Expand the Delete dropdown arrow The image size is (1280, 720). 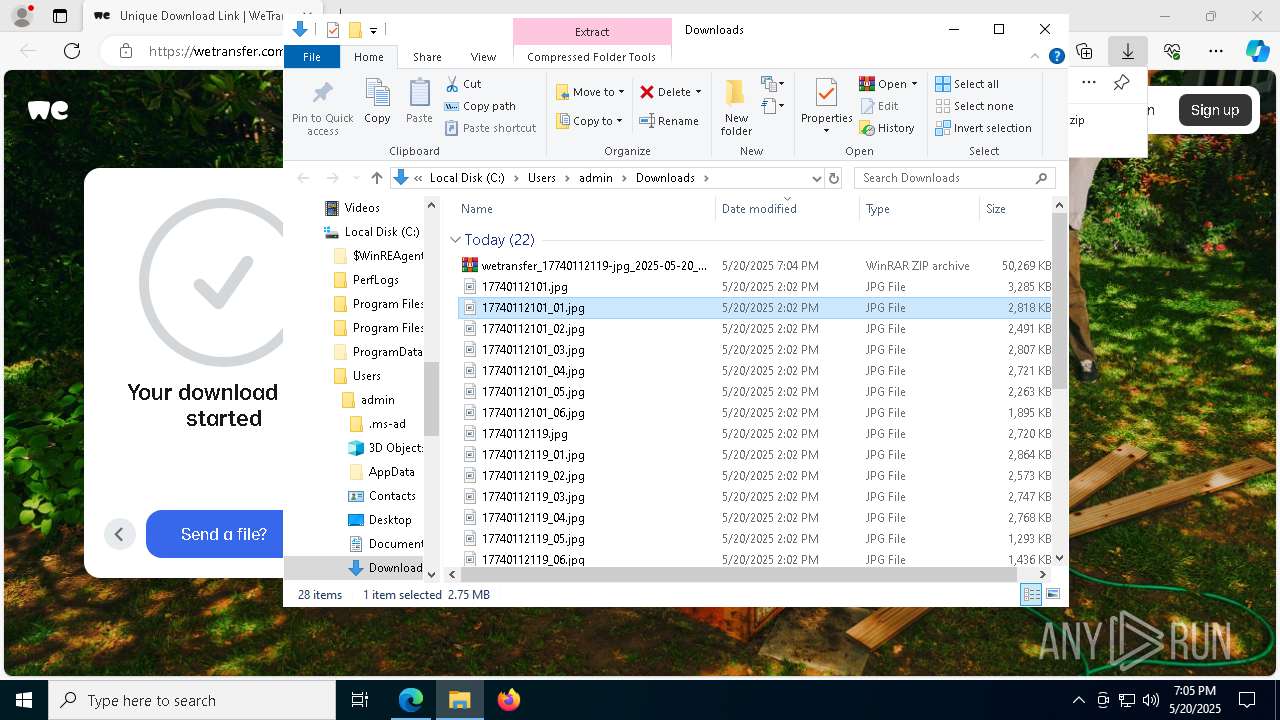[698, 92]
